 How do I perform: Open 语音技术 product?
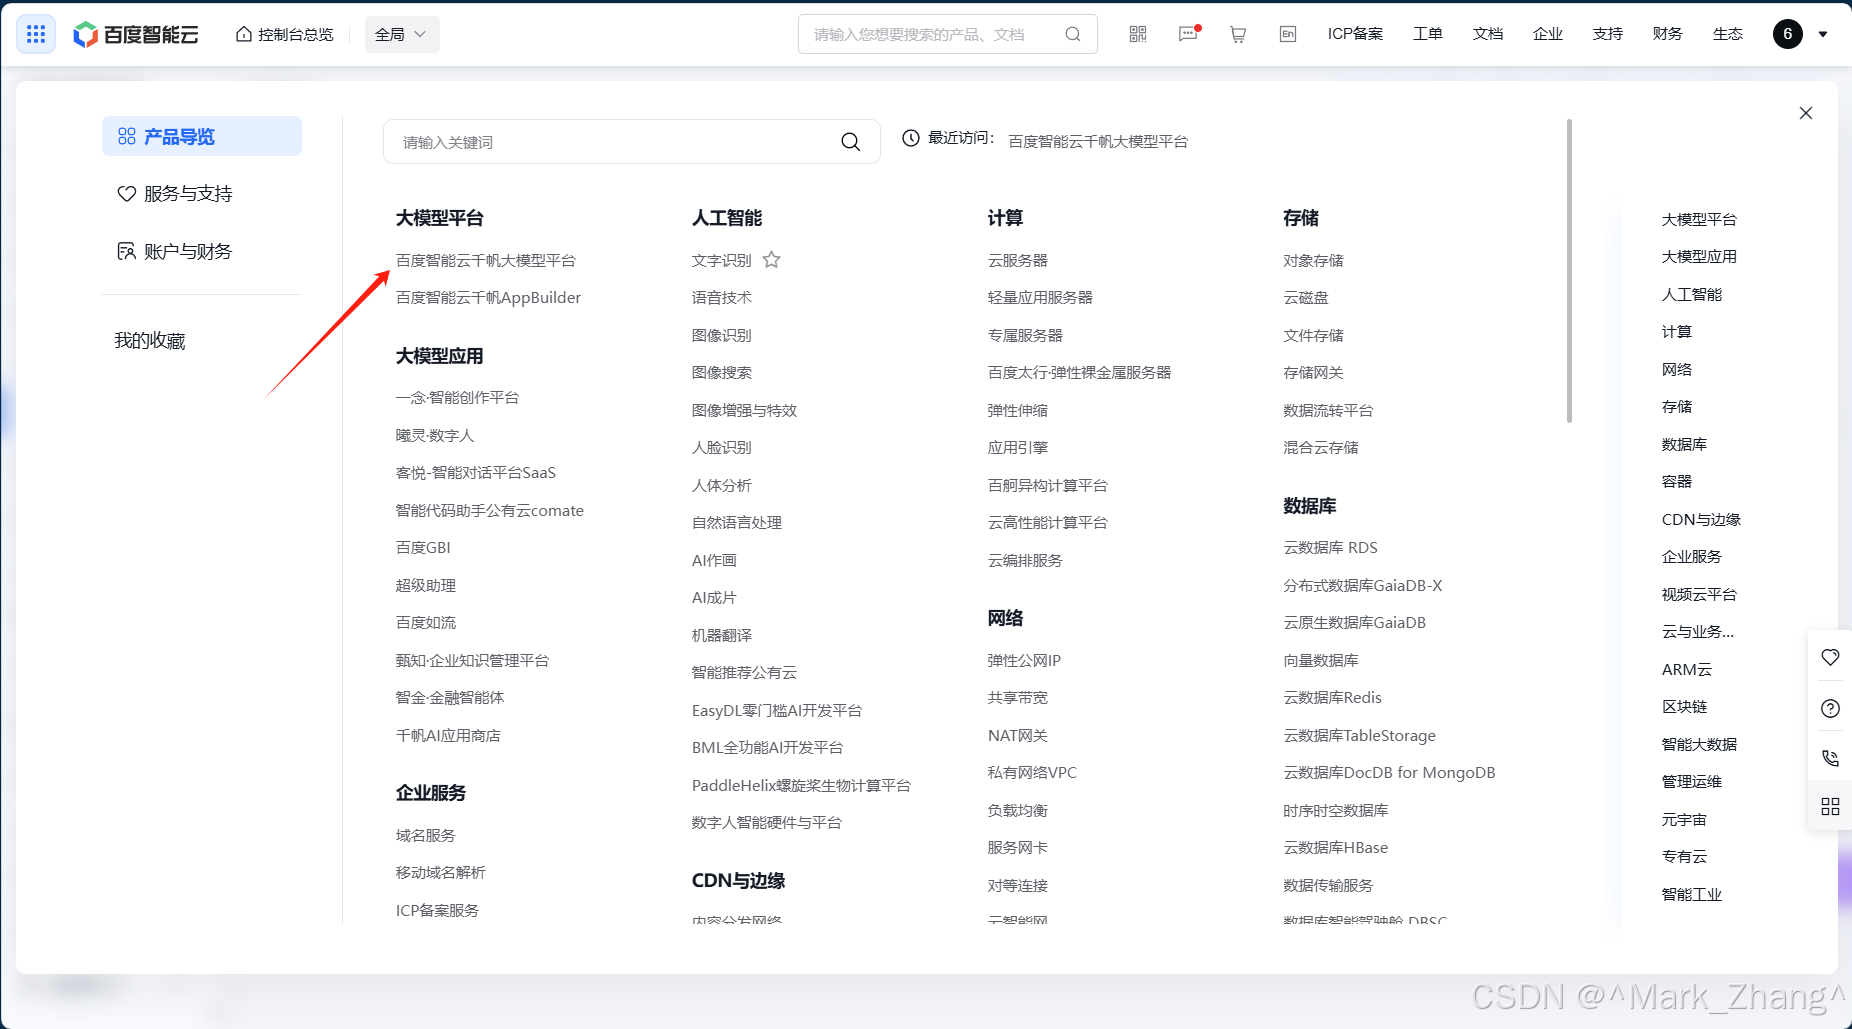click(x=721, y=298)
